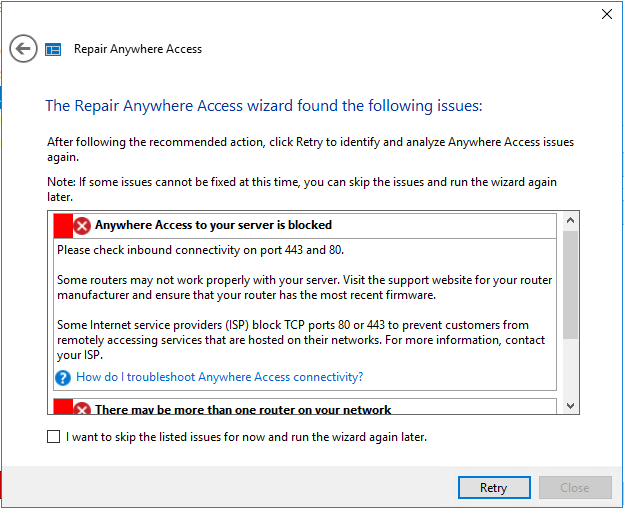
Task: Close the wizard window with the X
Action: click(607, 14)
